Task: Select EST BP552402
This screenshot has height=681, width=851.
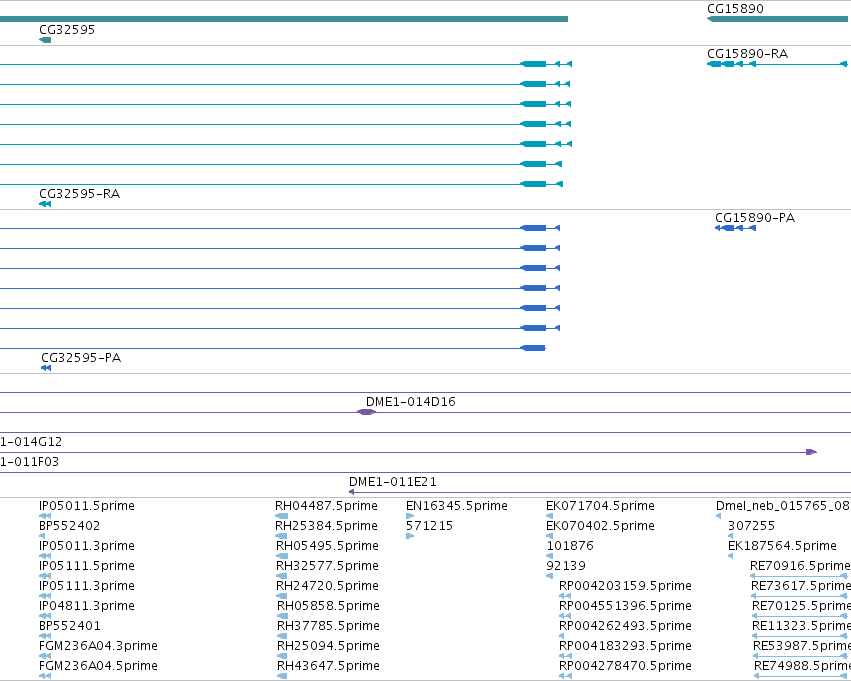Action: coord(69,526)
